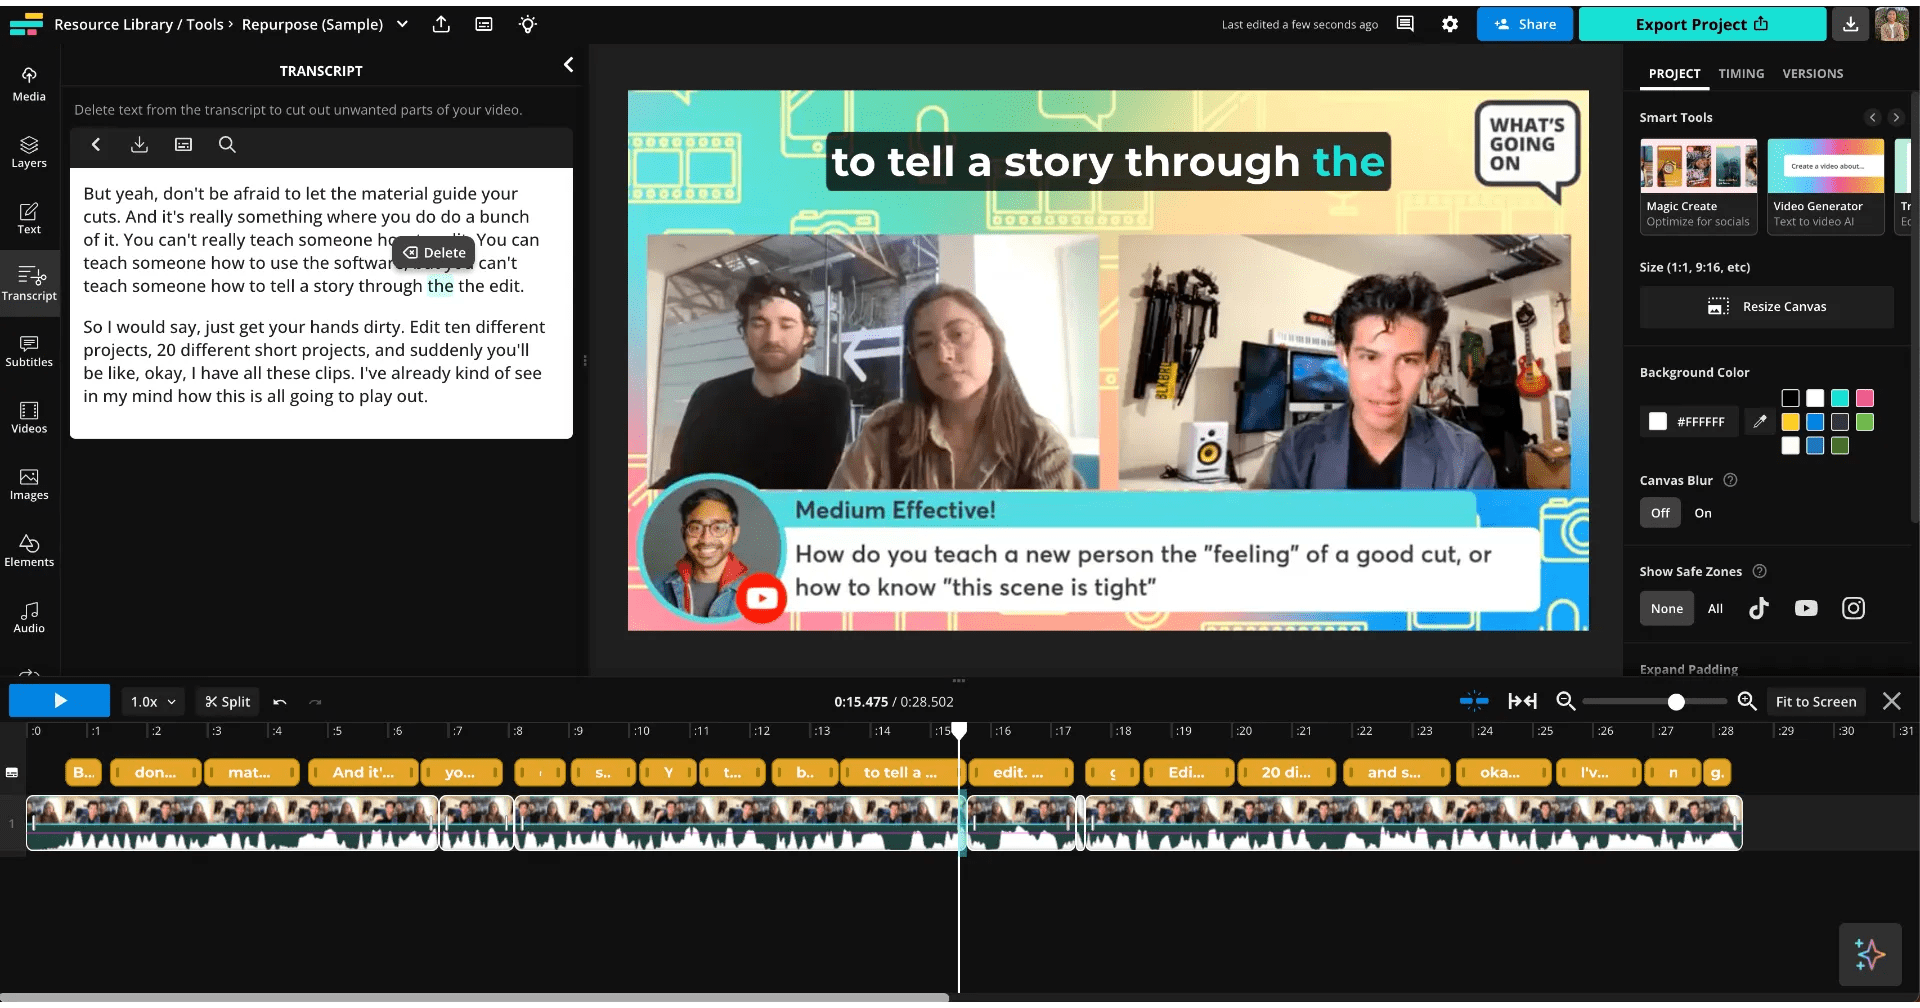Click the transcript download icon

point(139,145)
